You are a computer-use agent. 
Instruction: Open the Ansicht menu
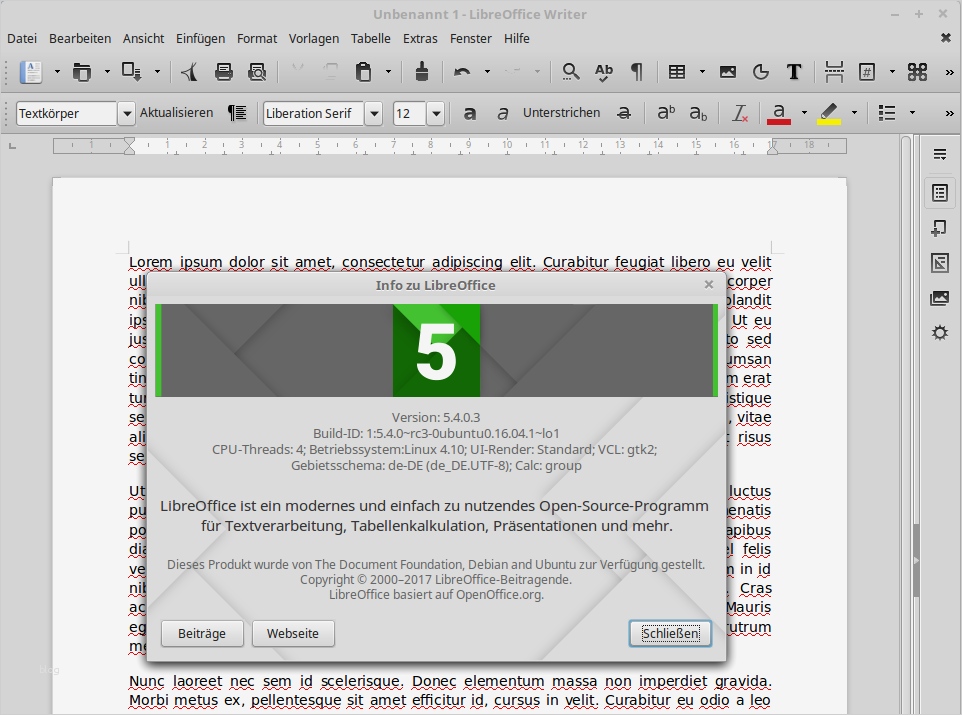pyautogui.click(x=144, y=39)
